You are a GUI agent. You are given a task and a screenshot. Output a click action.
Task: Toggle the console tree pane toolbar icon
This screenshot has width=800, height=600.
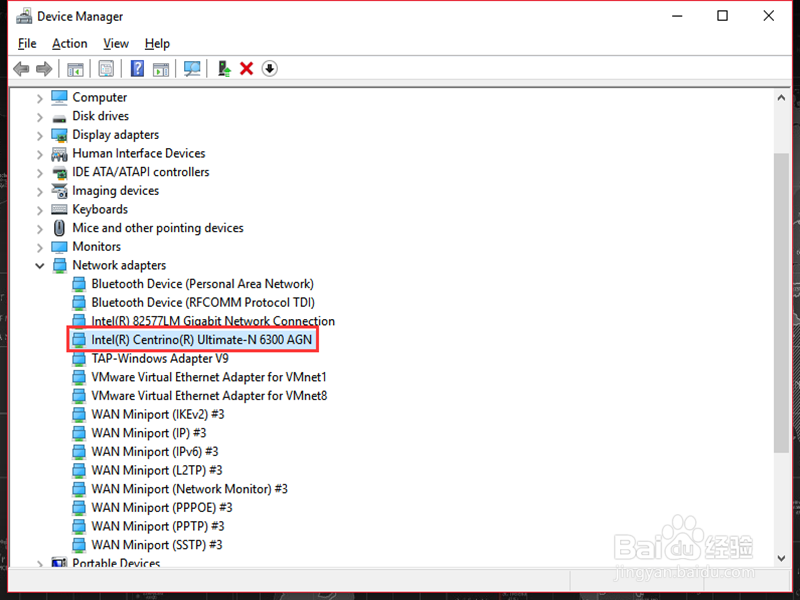coord(75,69)
